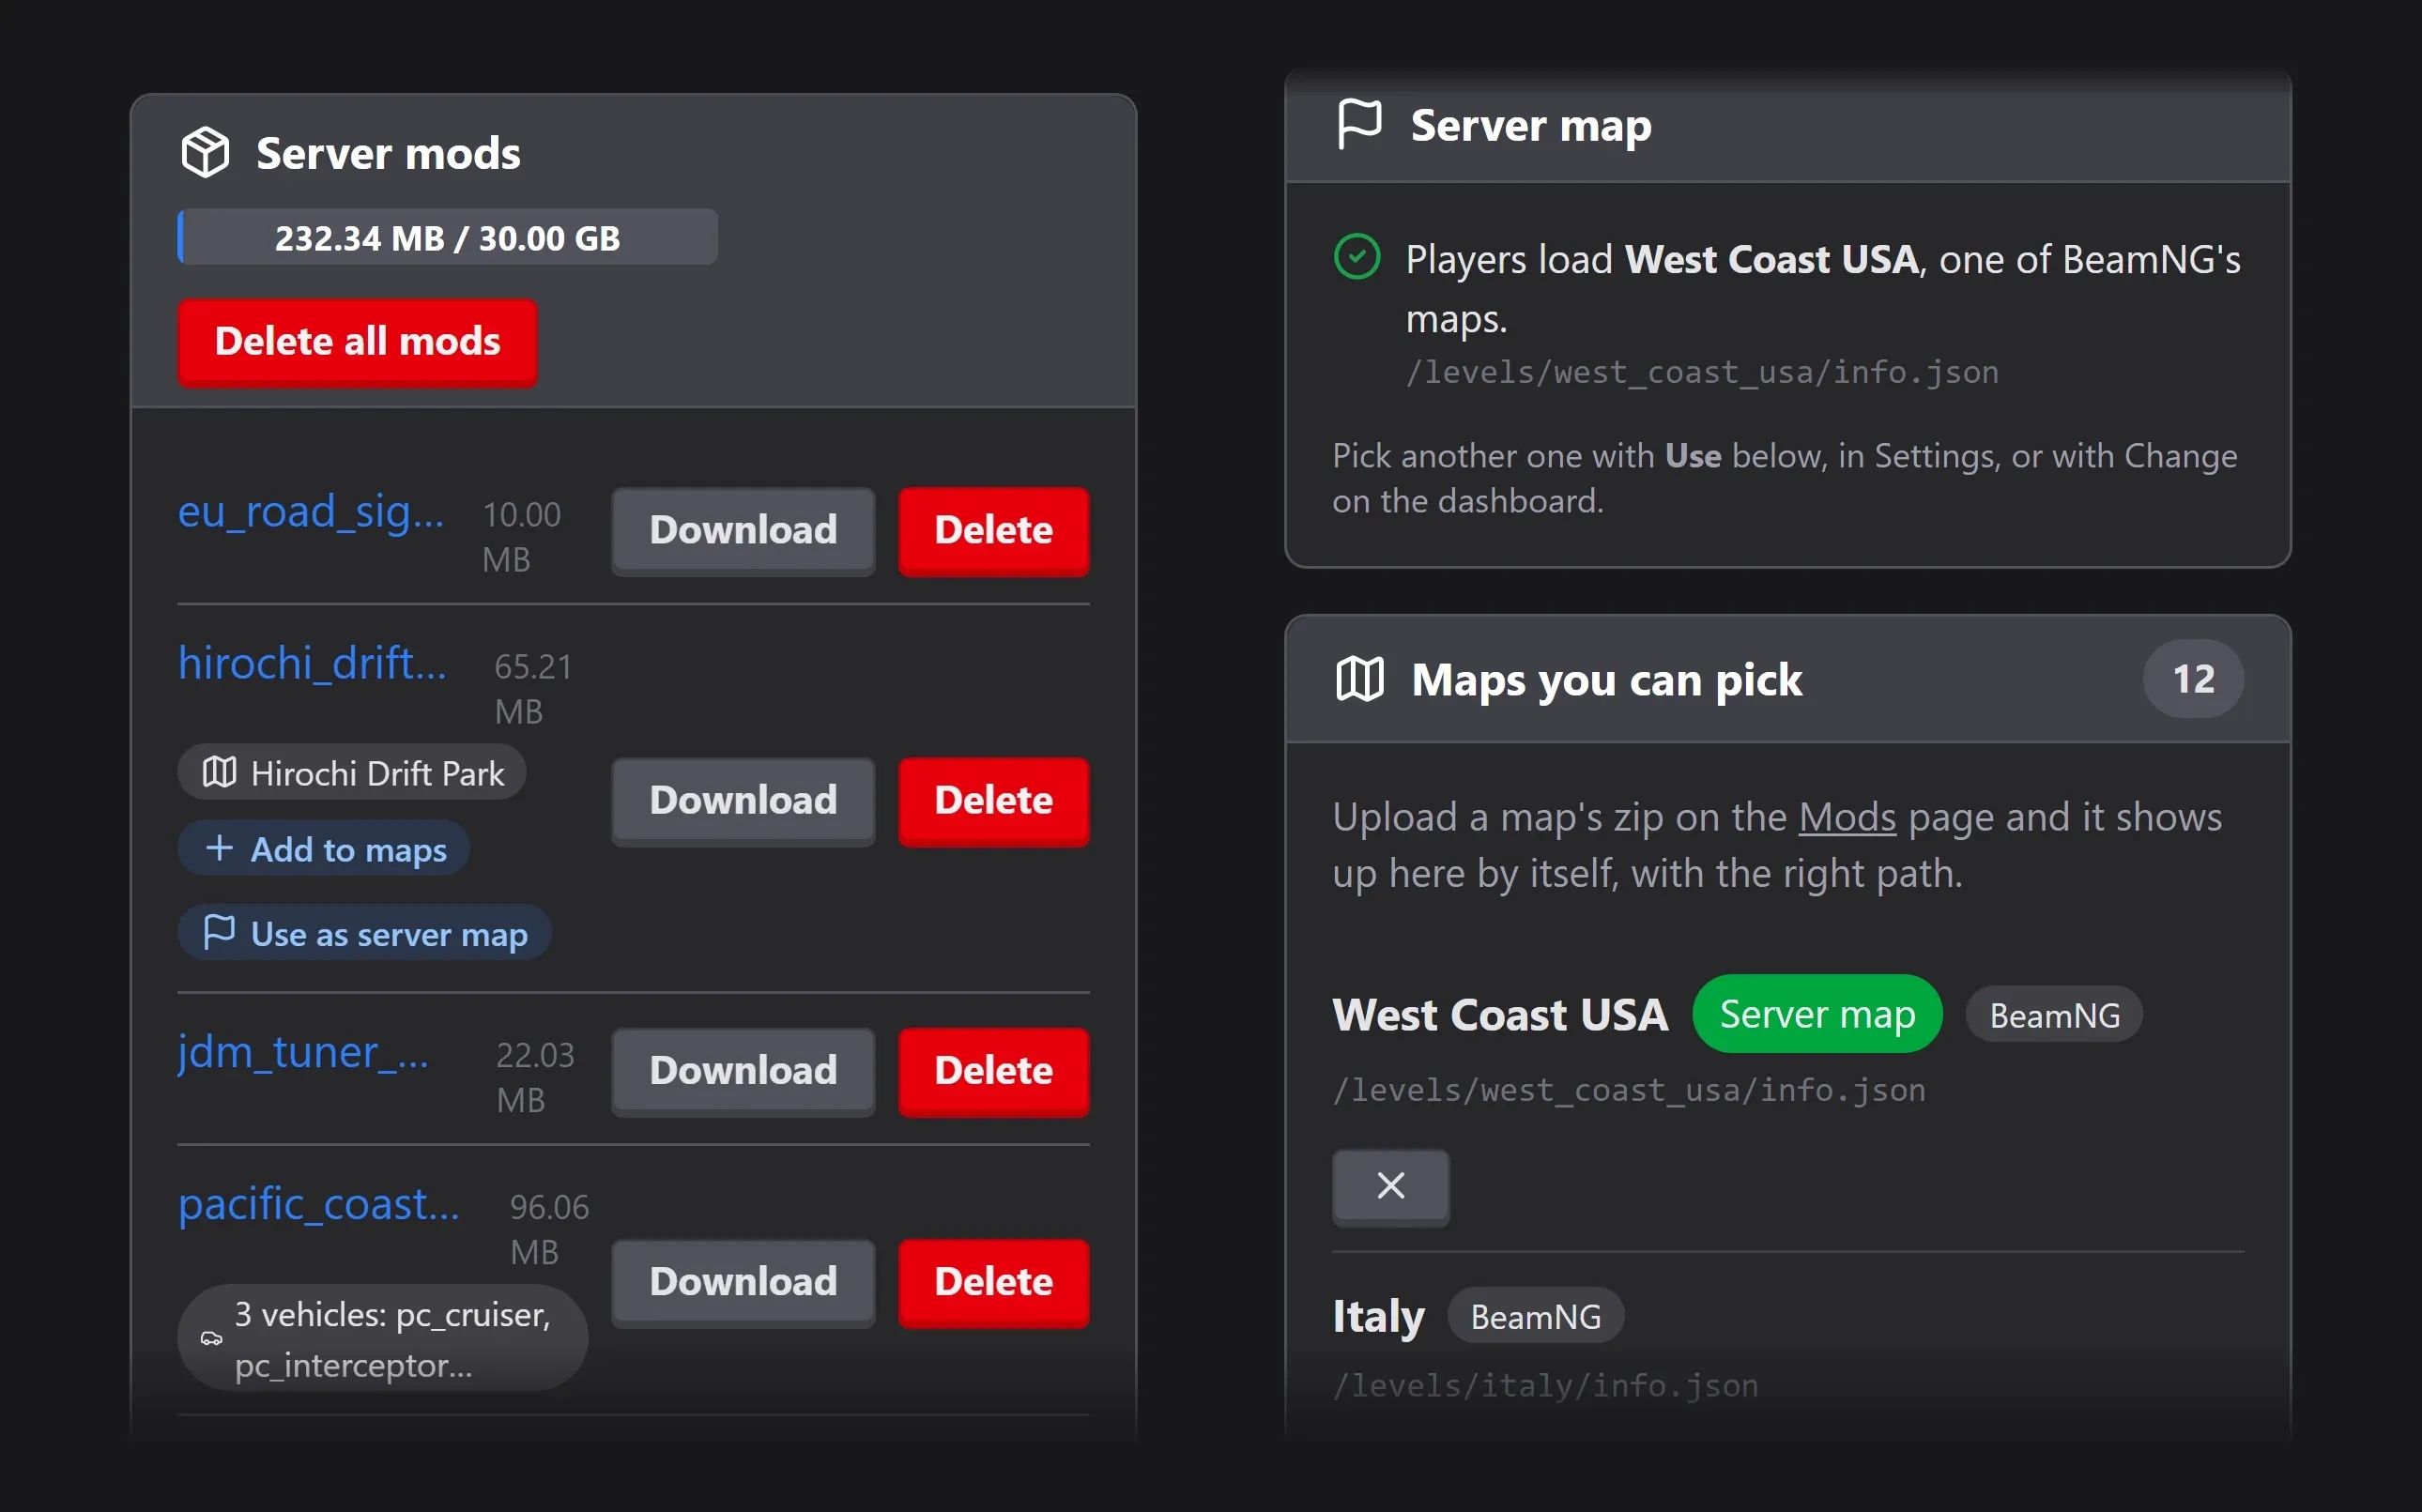Click the plus icon in Add to maps

pos(219,848)
